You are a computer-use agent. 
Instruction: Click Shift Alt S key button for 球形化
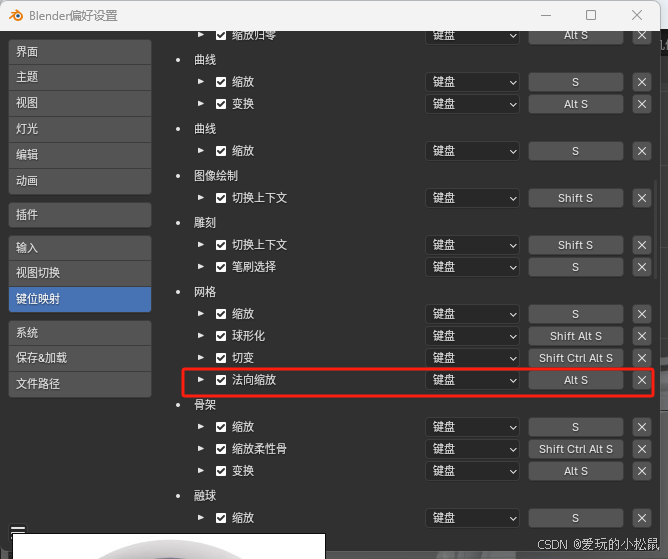(x=576, y=336)
